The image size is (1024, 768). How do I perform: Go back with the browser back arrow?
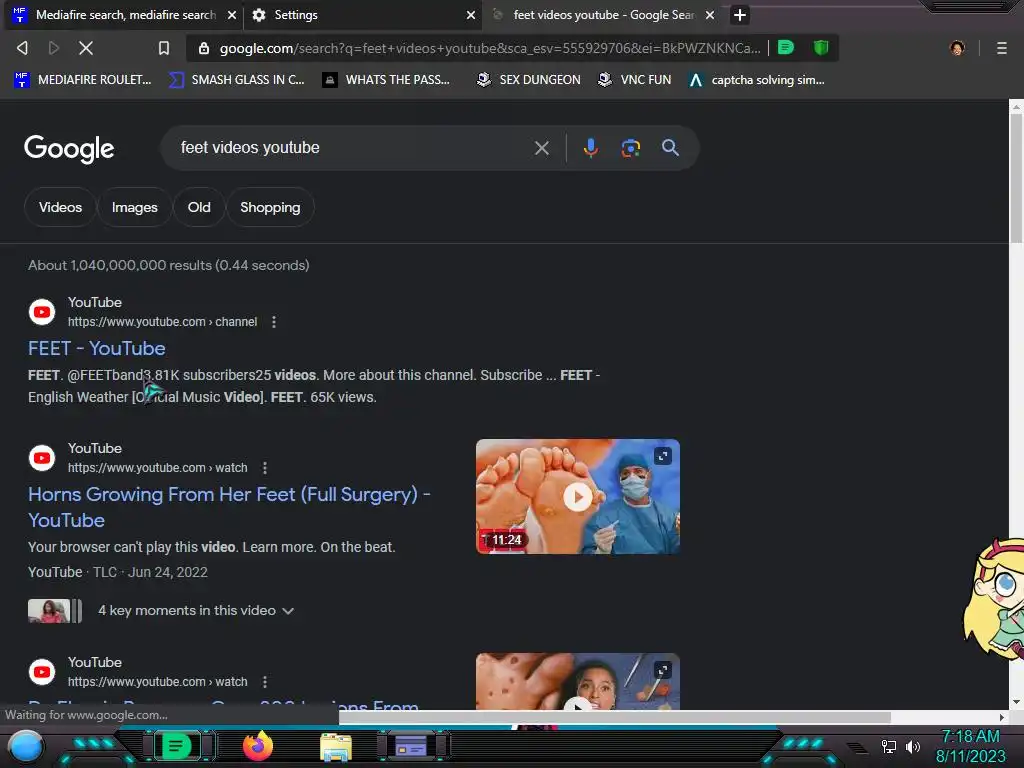coord(22,48)
